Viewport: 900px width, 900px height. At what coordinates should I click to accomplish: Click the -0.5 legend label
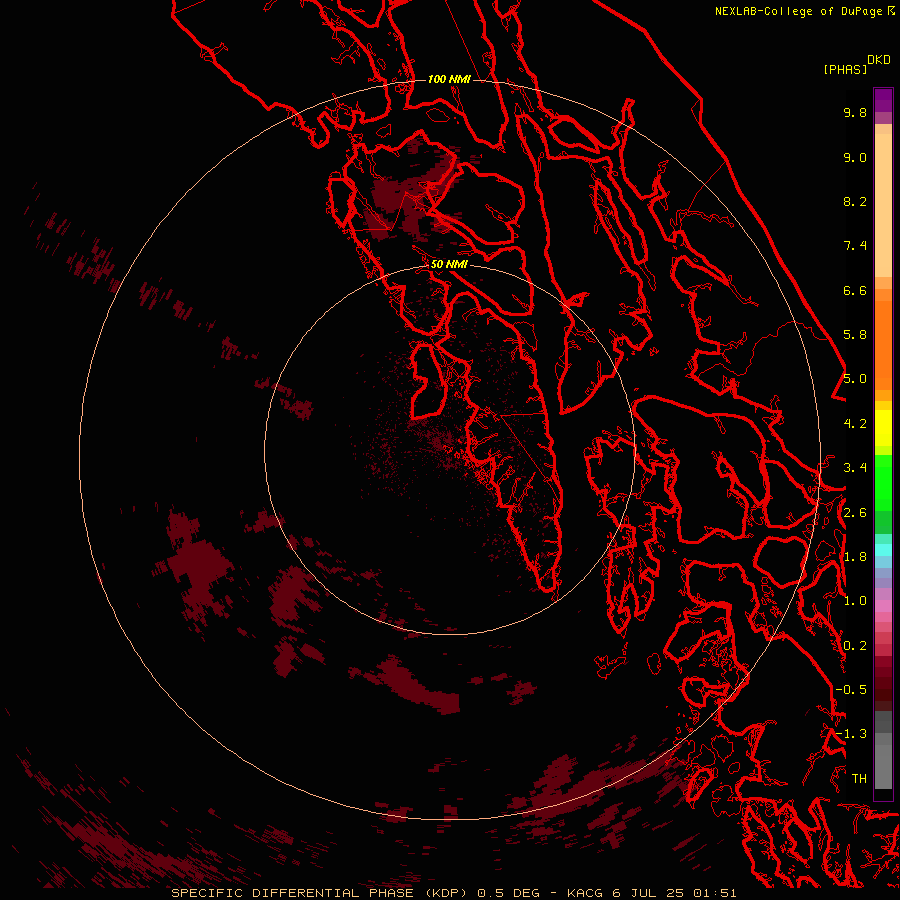pos(851,690)
